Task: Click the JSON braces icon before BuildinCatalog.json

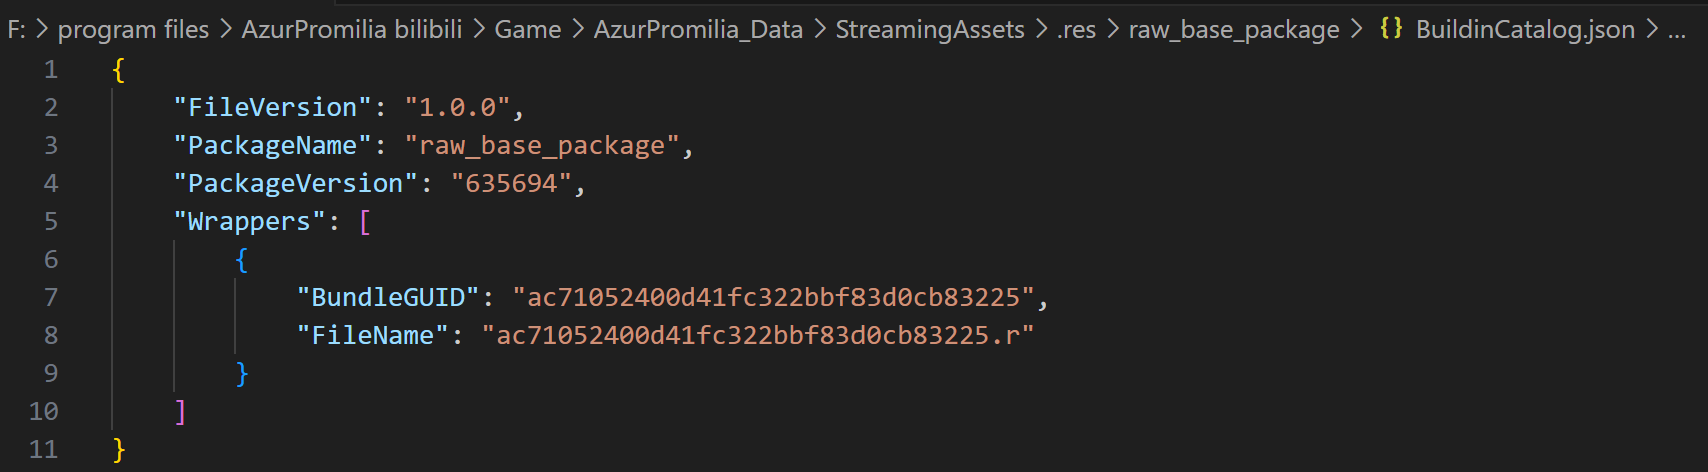Action: [x=1391, y=29]
